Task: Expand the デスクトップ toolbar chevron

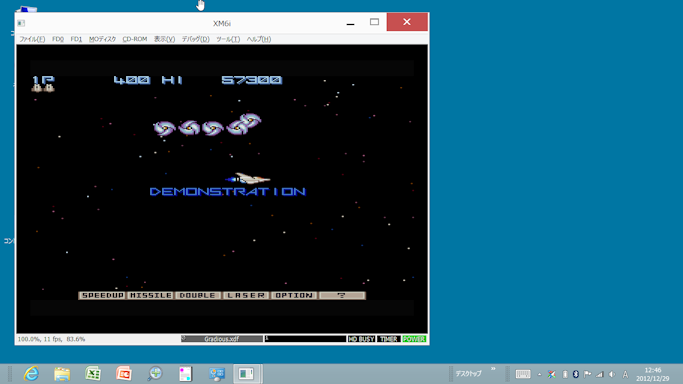Action: (x=493, y=369)
